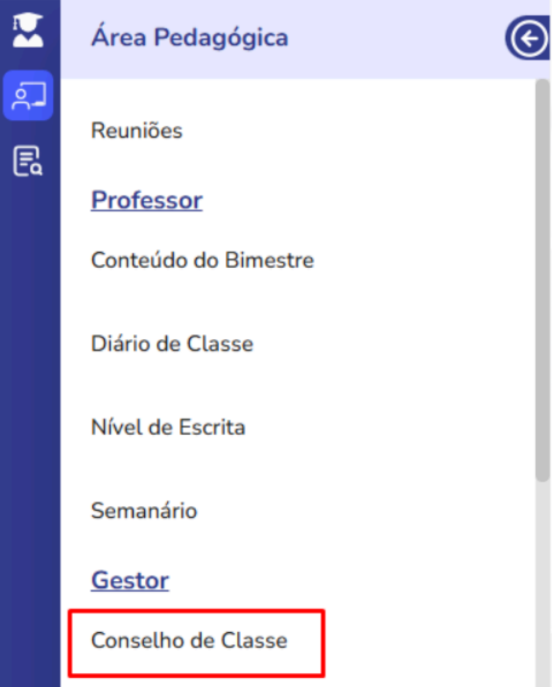Open the class diary entry under Professor
The image size is (552, 687).
point(172,344)
